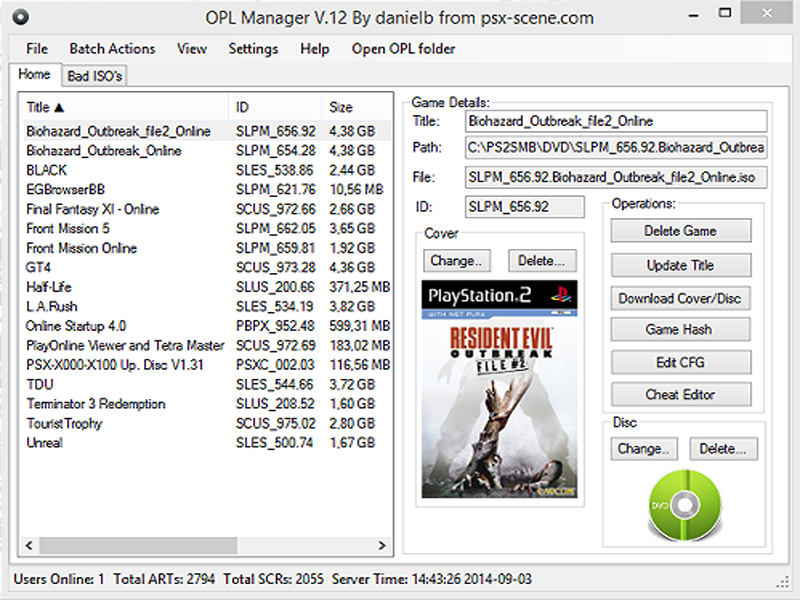The height and width of the screenshot is (600, 800).
Task: Switch to the Bad ISO's tab
Action: tap(94, 74)
